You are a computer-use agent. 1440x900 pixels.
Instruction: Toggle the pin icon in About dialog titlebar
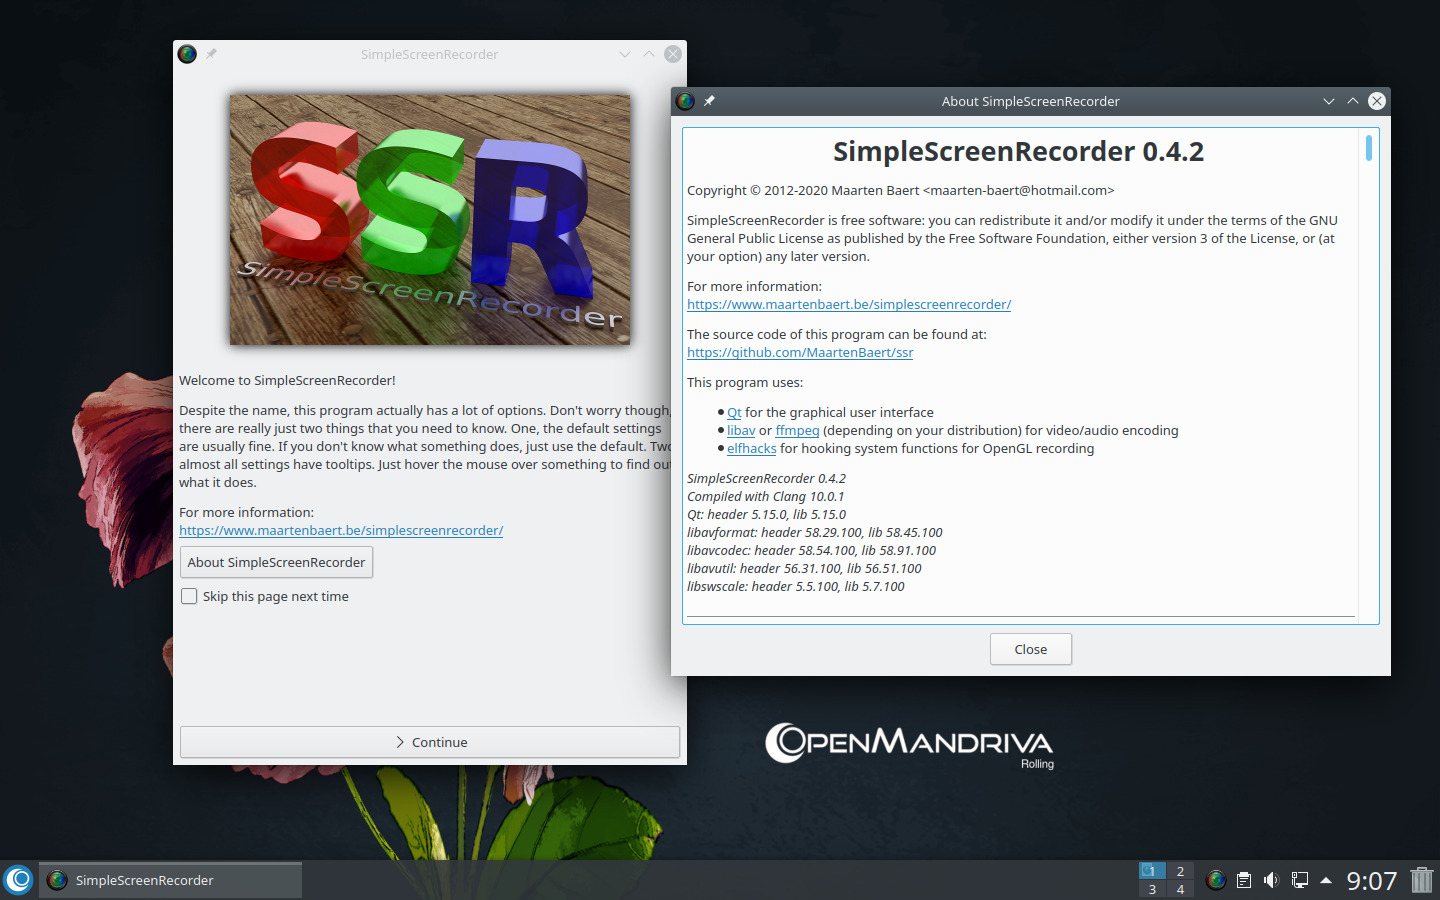(x=709, y=101)
